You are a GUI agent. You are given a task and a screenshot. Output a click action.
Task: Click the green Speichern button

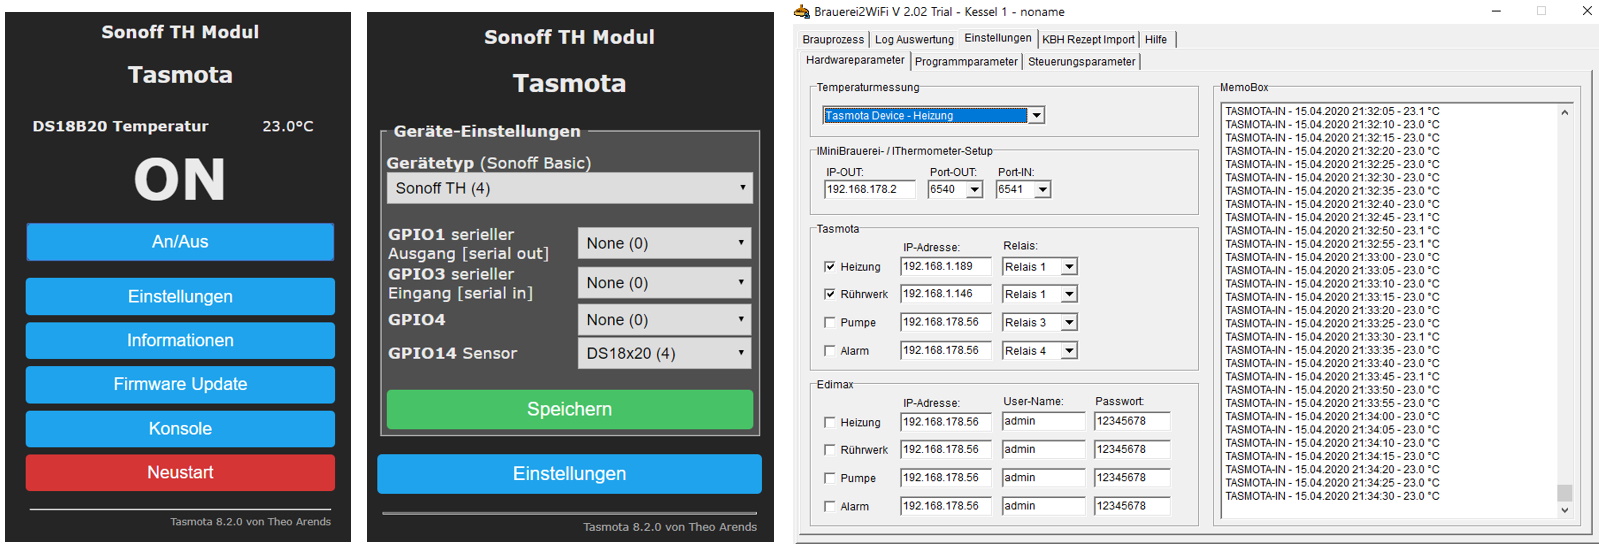tap(569, 409)
